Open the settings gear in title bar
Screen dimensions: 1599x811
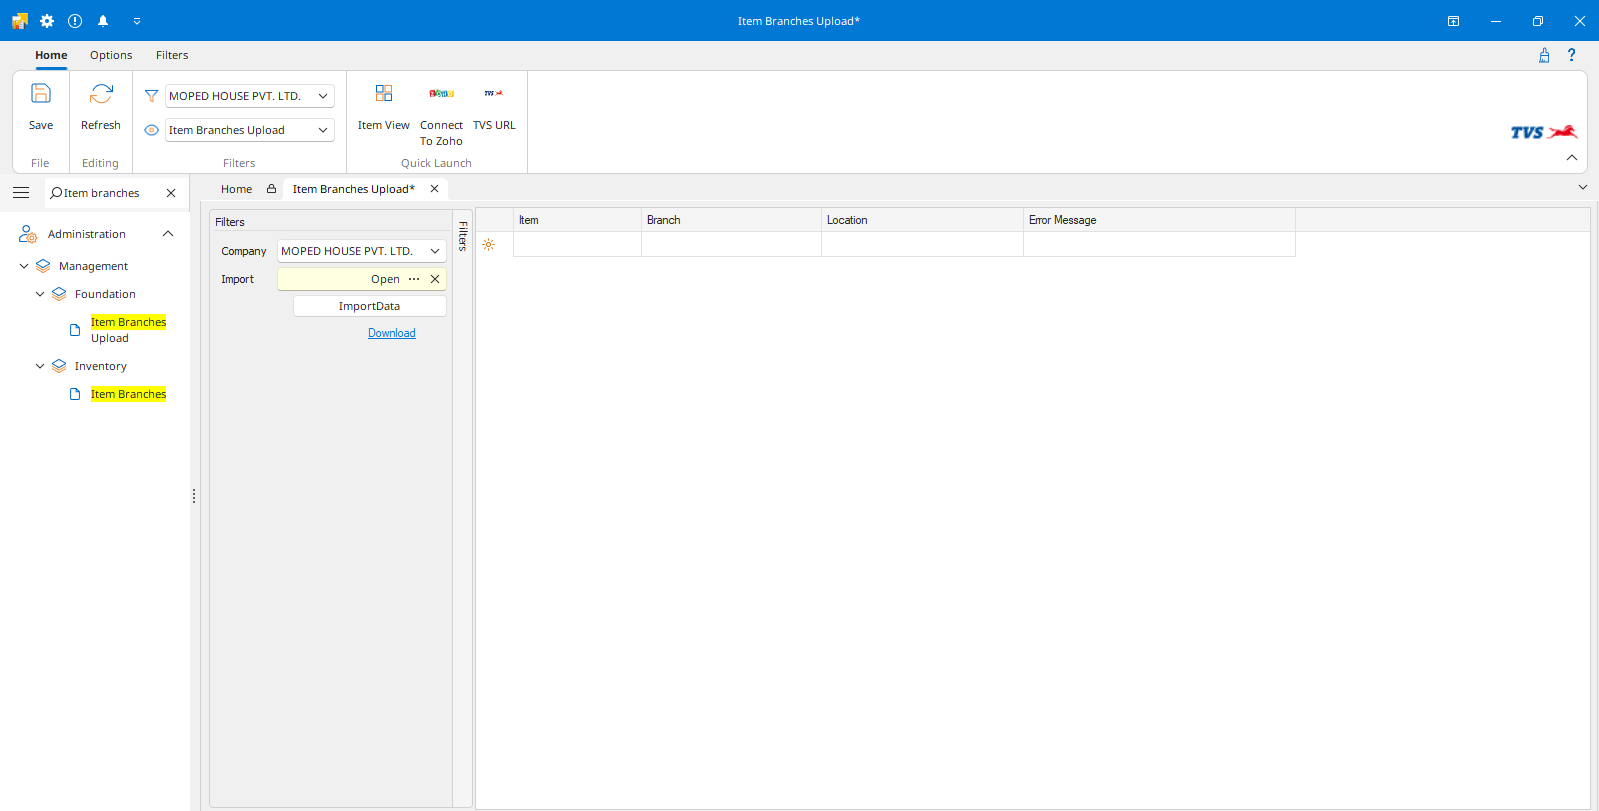pos(47,21)
